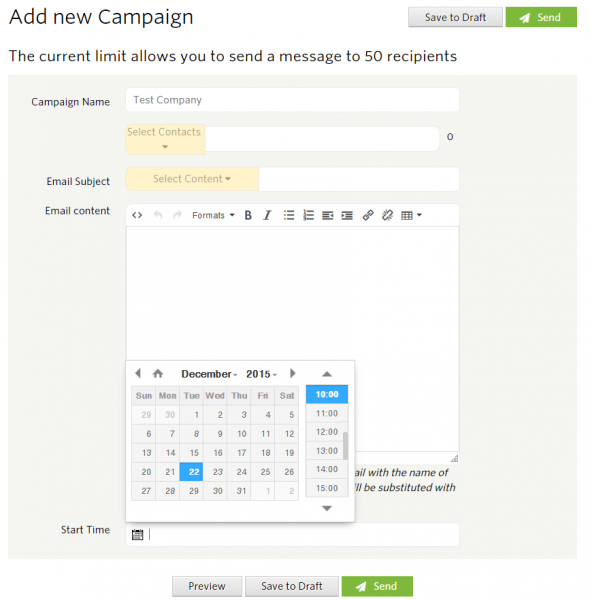590x600 pixels.
Task: Open the December month selector
Action: pyautogui.click(x=209, y=374)
